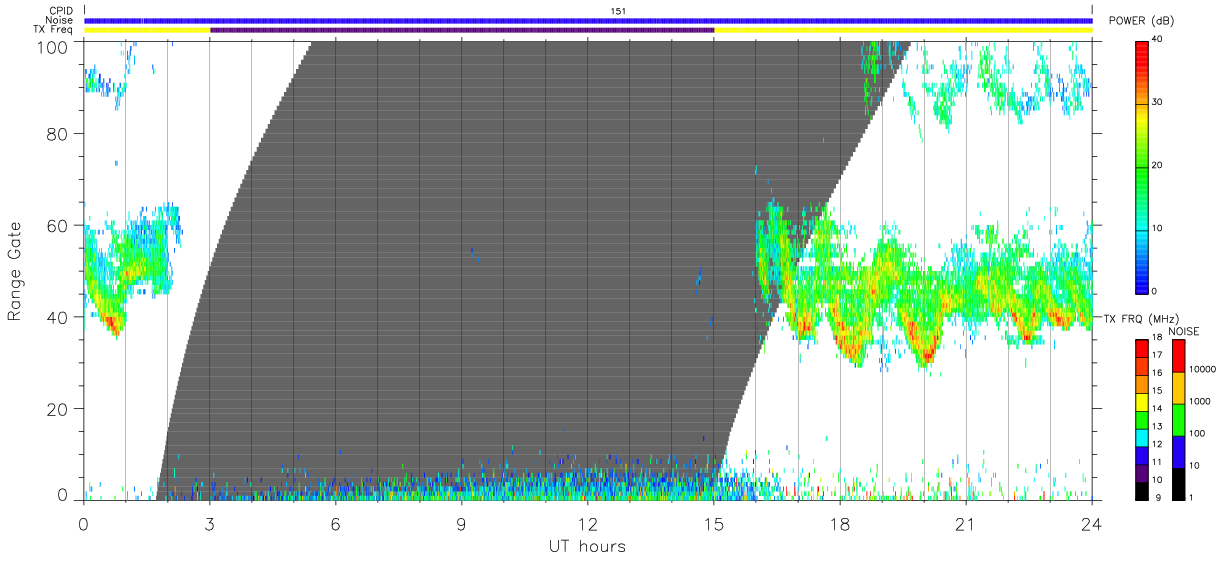Viewport: 1228px width, 567px height.
Task: Click the UT hours axis title
Action: pyautogui.click(x=587, y=546)
